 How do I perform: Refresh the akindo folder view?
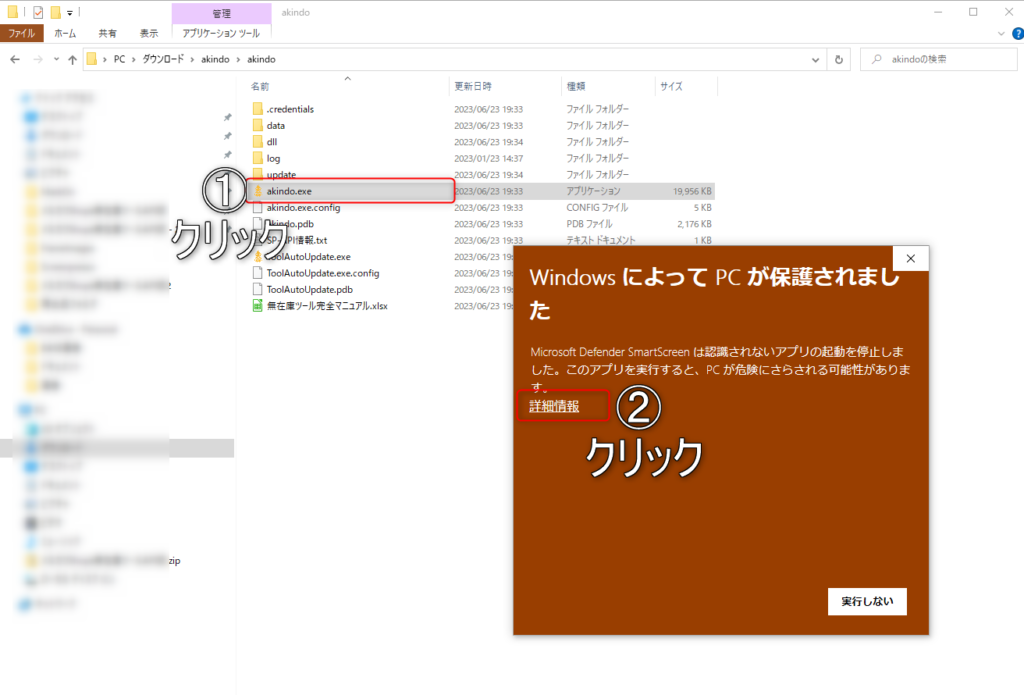tap(838, 59)
